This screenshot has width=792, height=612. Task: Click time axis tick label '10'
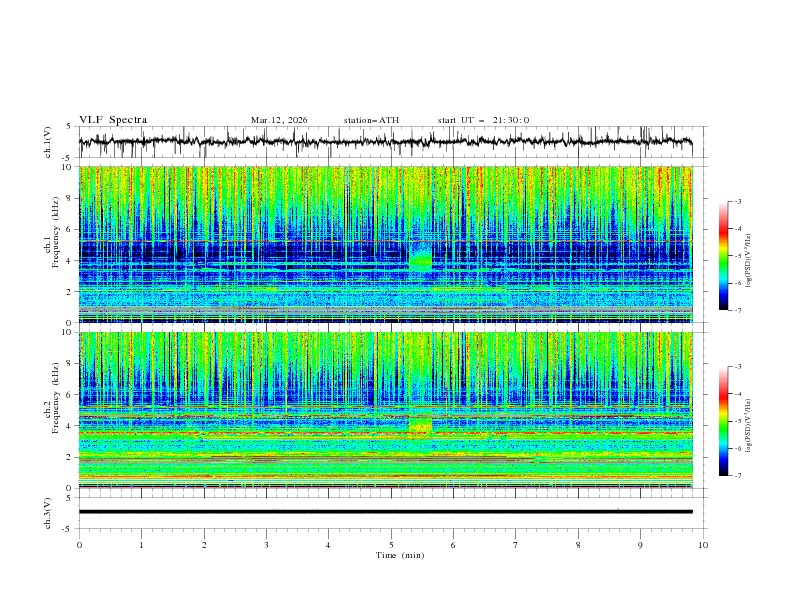pos(703,545)
